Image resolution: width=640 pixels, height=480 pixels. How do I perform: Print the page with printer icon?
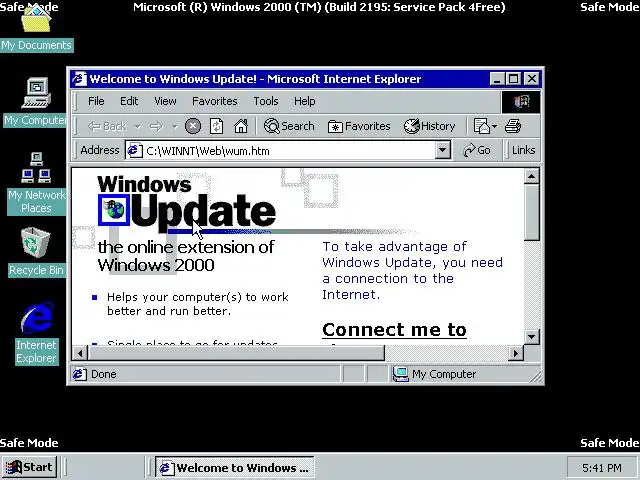(x=513, y=126)
